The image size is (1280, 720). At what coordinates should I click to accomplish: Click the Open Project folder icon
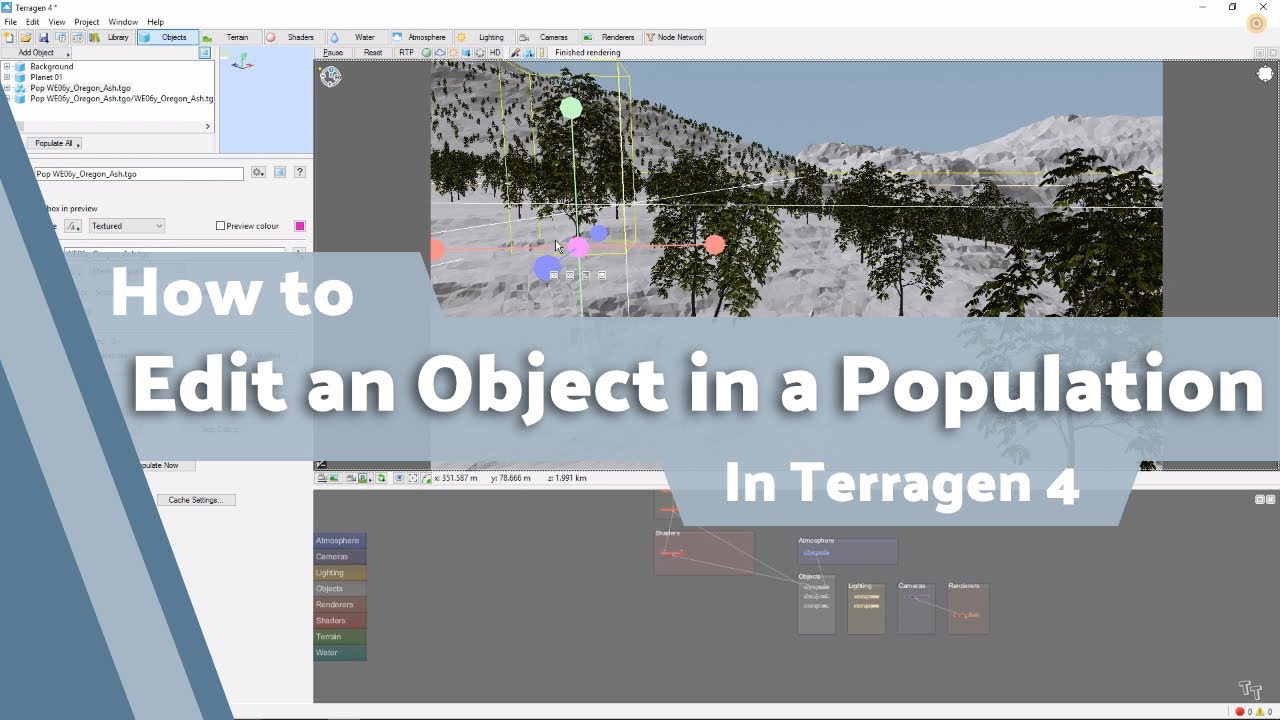pos(26,37)
